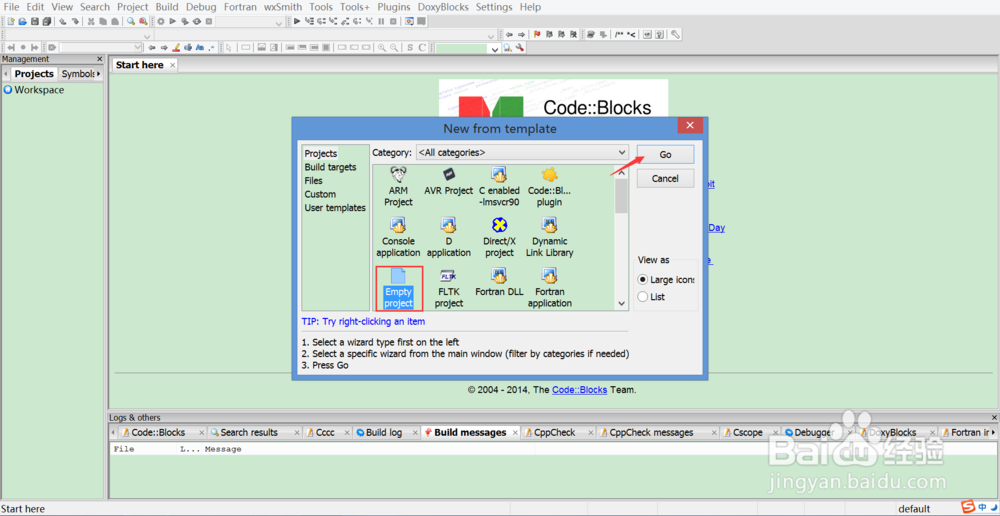Click the DoxyBlocks /** block comment icon
This screenshot has width=1000, height=516.
(x=619, y=34)
